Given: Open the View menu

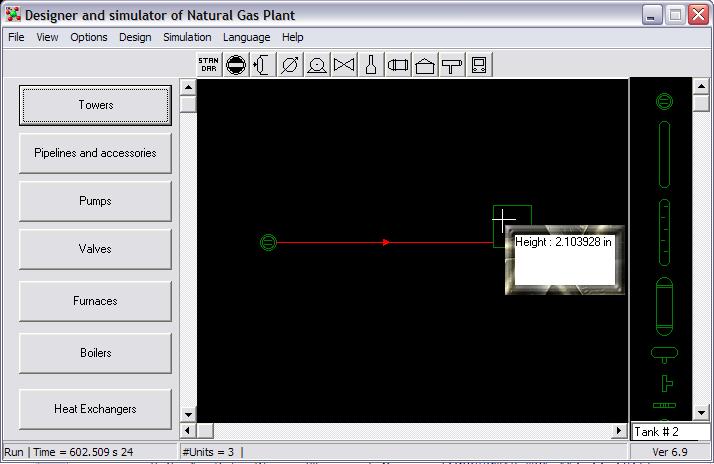Looking at the screenshot, I should (47, 37).
